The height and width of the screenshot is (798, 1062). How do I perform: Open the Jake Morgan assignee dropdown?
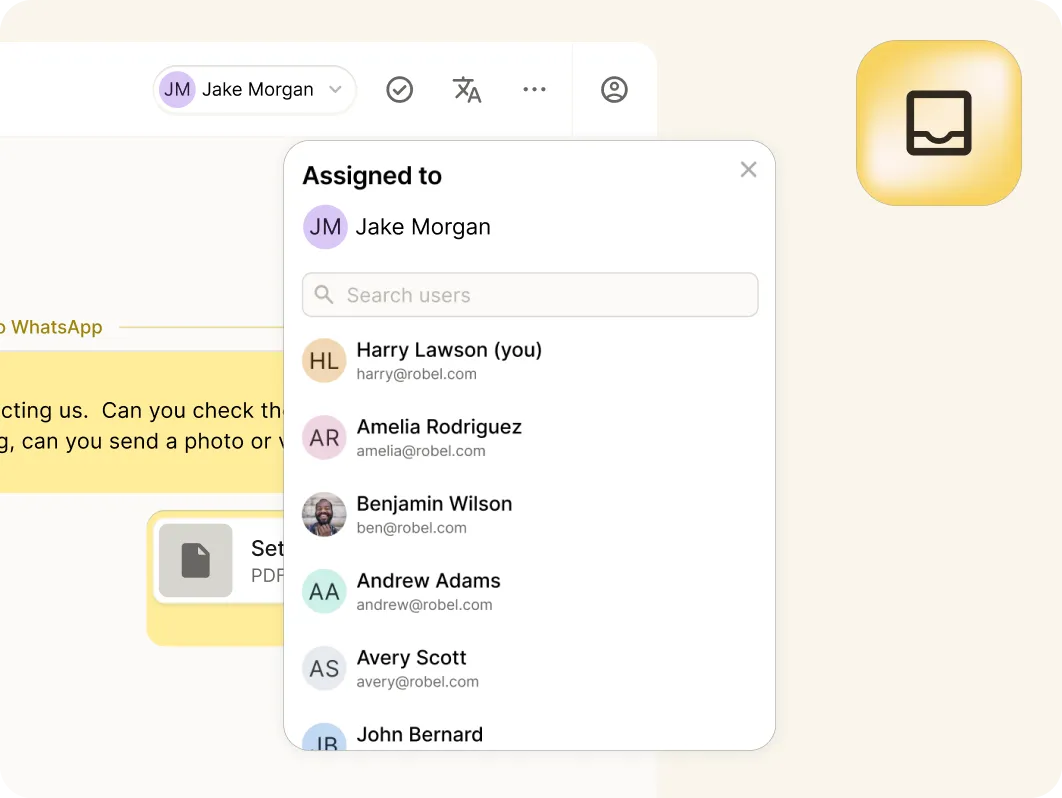255,89
